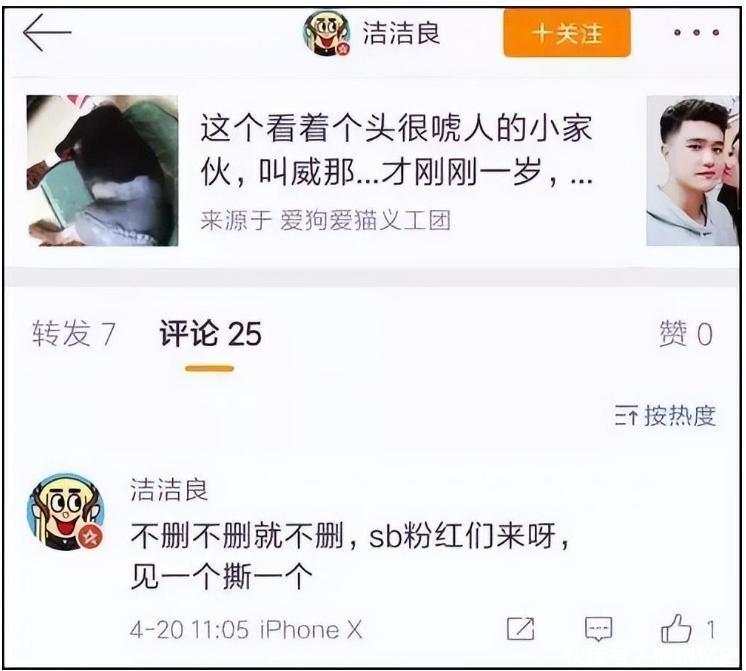The height and width of the screenshot is (671, 746).
Task: Open the 按热度 sort dropdown
Action: tap(665, 416)
